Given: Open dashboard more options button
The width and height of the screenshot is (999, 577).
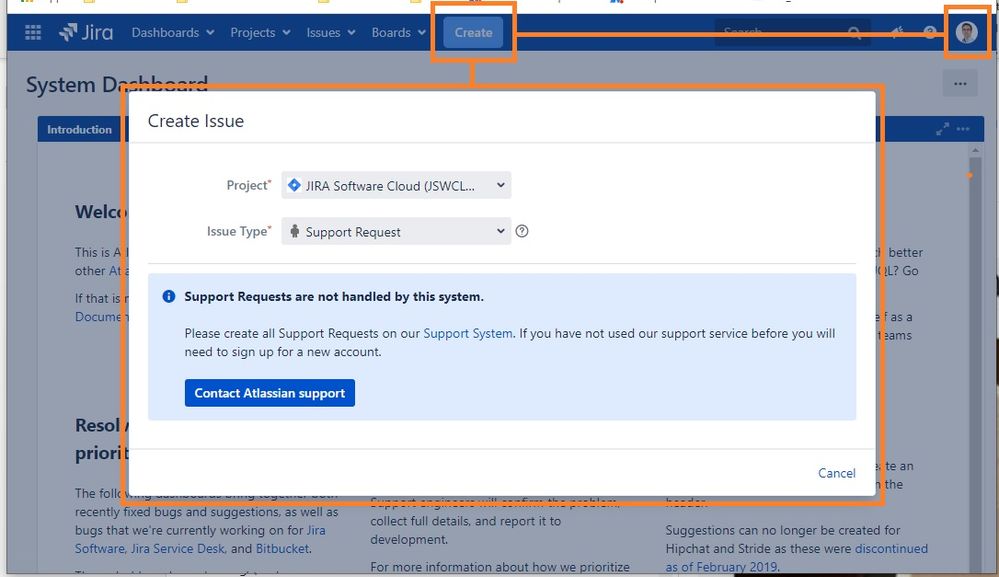Looking at the screenshot, I should pos(959,83).
